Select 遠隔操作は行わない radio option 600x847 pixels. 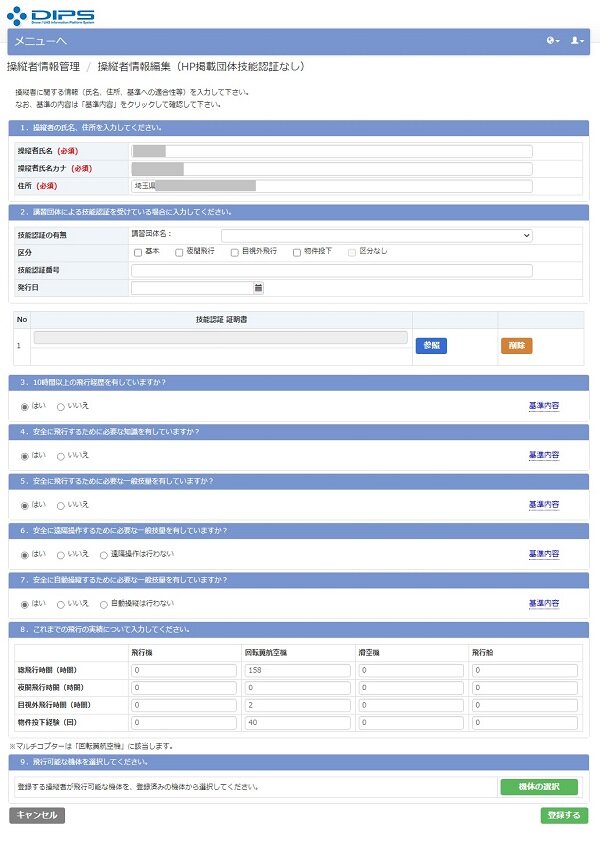point(104,554)
